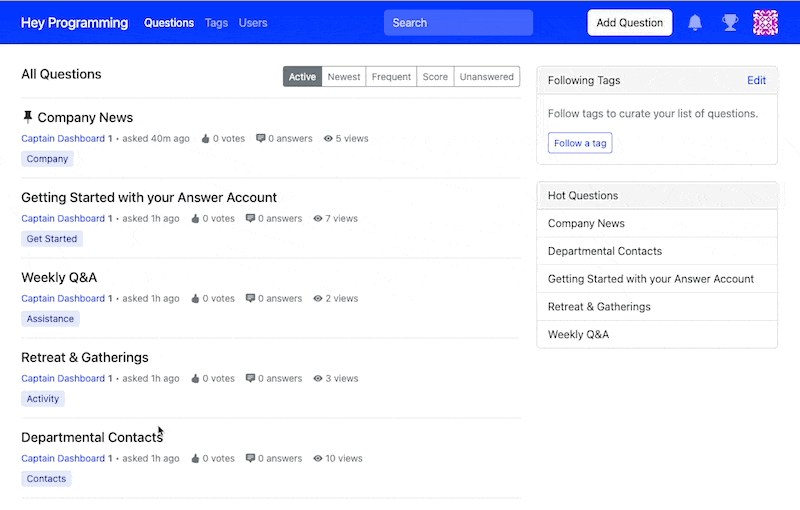Image resolution: width=800 pixels, height=510 pixels.
Task: Switch to the Unanswered filter
Action: 486,77
